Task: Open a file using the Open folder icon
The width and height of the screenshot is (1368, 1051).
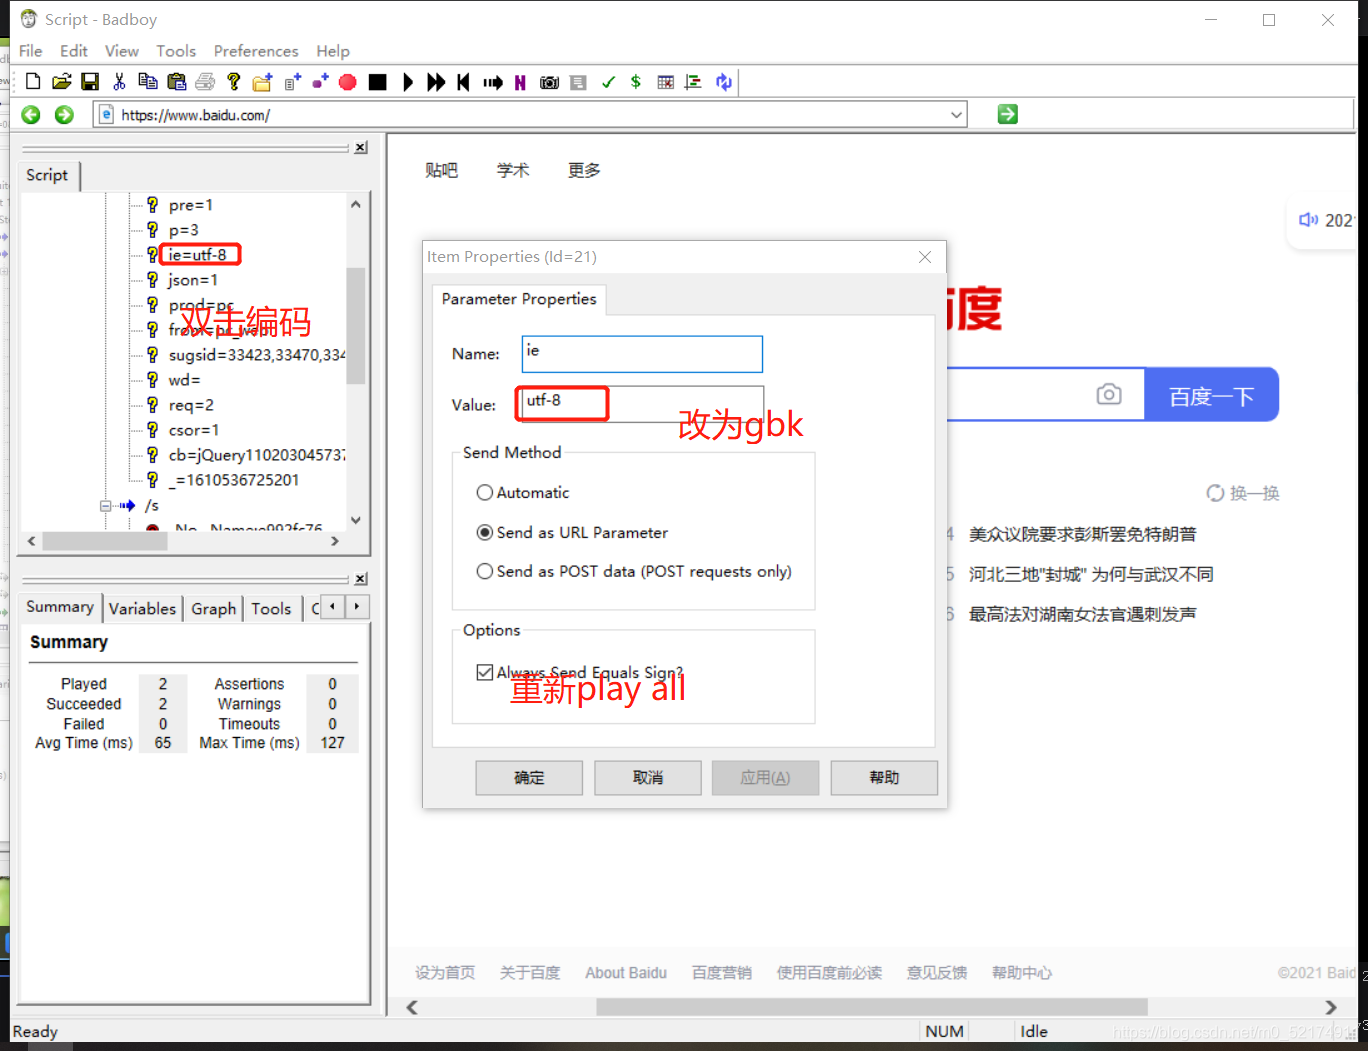Action: tap(61, 82)
